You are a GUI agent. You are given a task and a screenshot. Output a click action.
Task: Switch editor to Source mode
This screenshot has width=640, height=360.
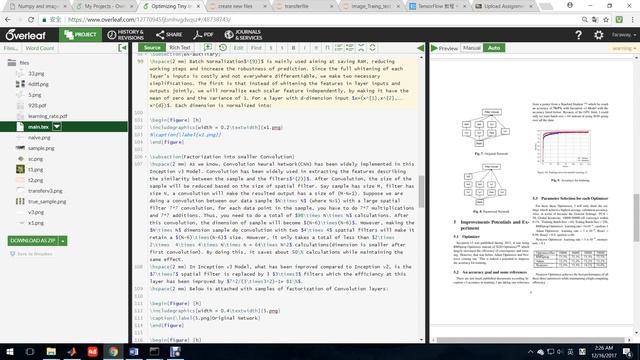pos(152,48)
